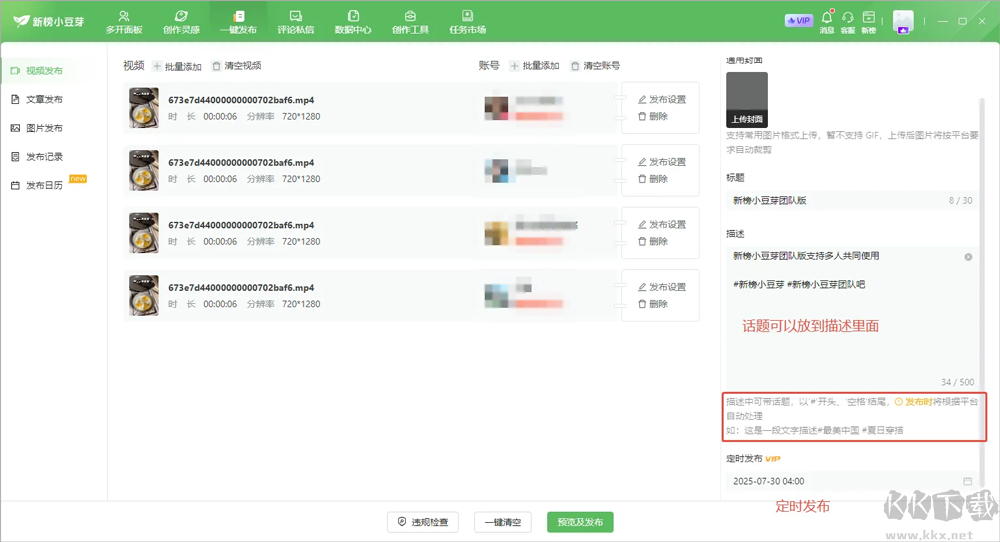1000x542 pixels.
Task: Open 发布设置 for the first video
Action: pyautogui.click(x=661, y=99)
